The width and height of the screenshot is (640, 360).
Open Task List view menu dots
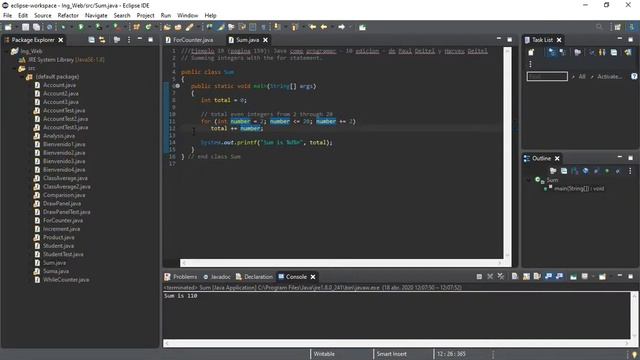pos(530,64)
